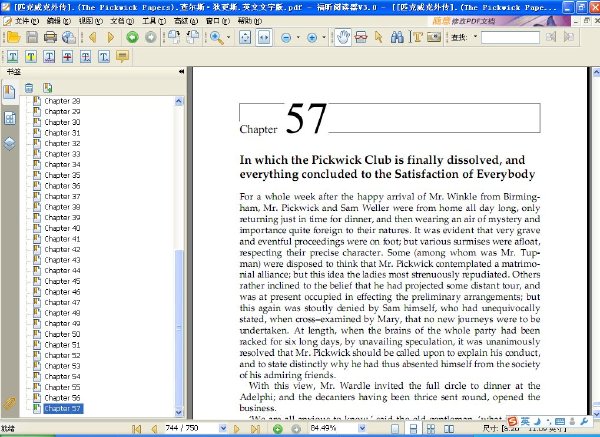Open the Attachments paperclip panel
Image resolution: width=600 pixels, height=437 pixels.
coord(9,403)
